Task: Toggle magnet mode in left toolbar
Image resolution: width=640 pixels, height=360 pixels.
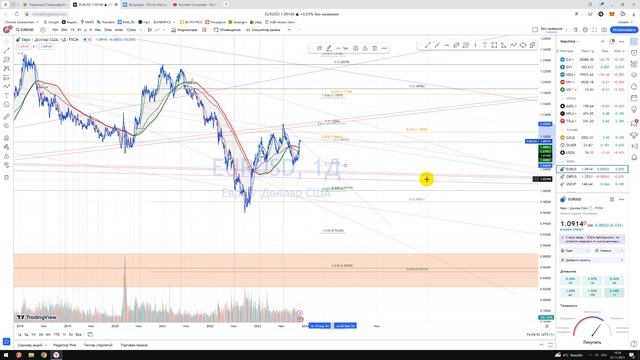Action: click(6, 138)
